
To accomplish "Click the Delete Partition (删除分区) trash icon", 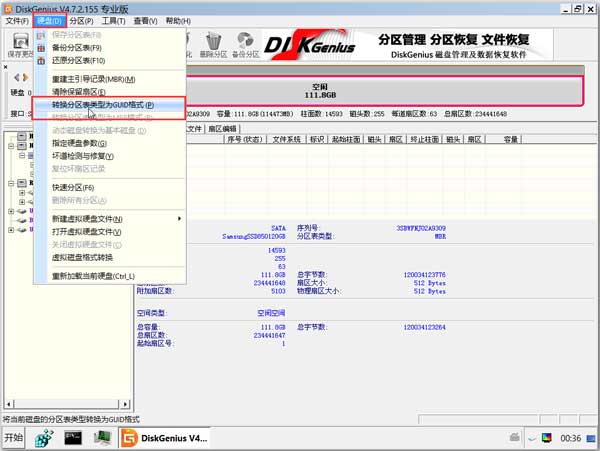I will click(213, 45).
